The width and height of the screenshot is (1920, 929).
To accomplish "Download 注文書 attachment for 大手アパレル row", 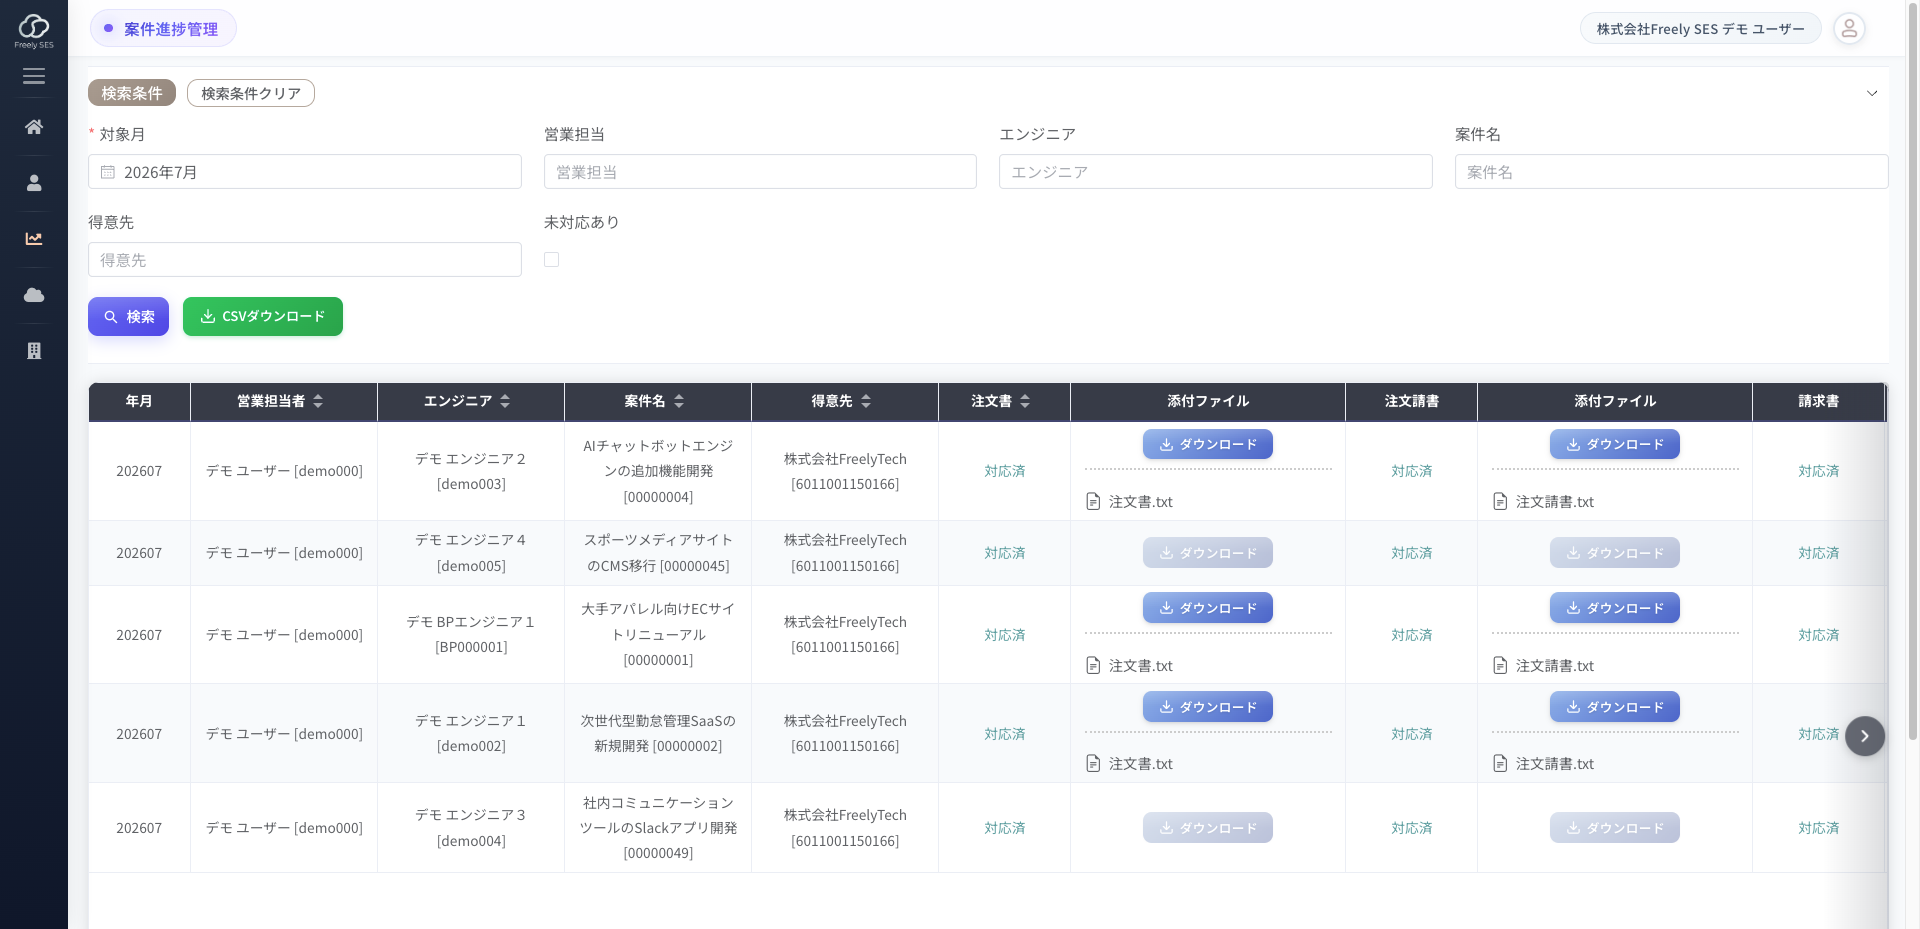I will click(x=1208, y=608).
